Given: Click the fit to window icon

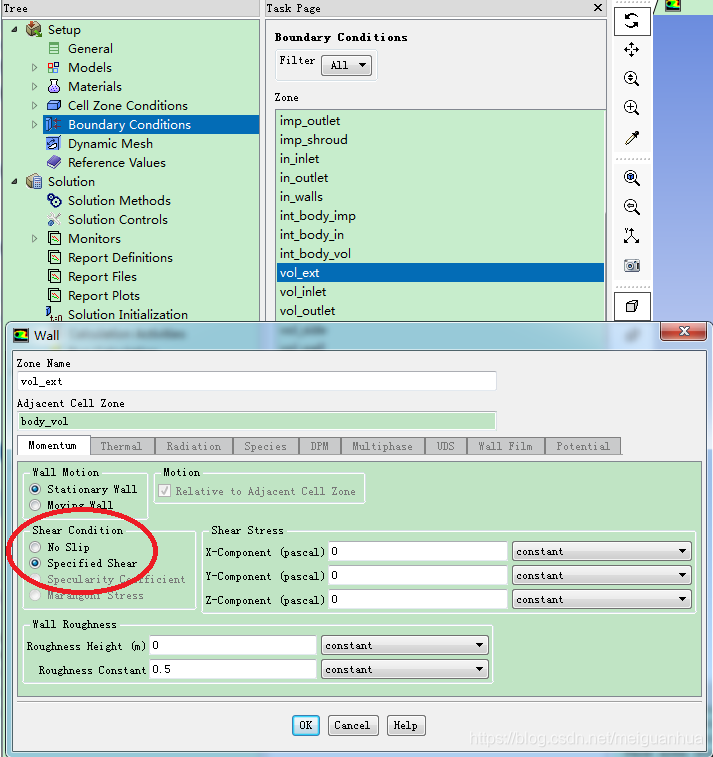Looking at the screenshot, I should [x=631, y=178].
